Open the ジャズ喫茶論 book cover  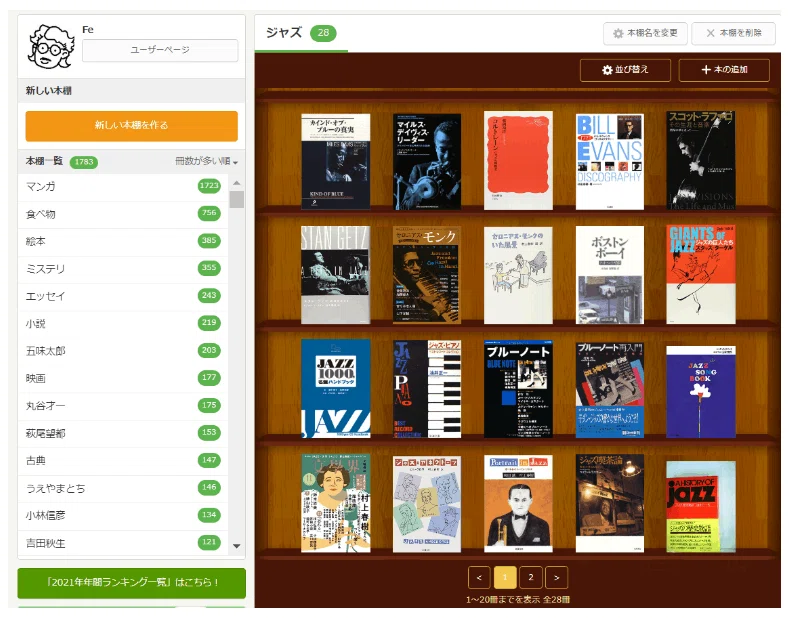[610, 503]
